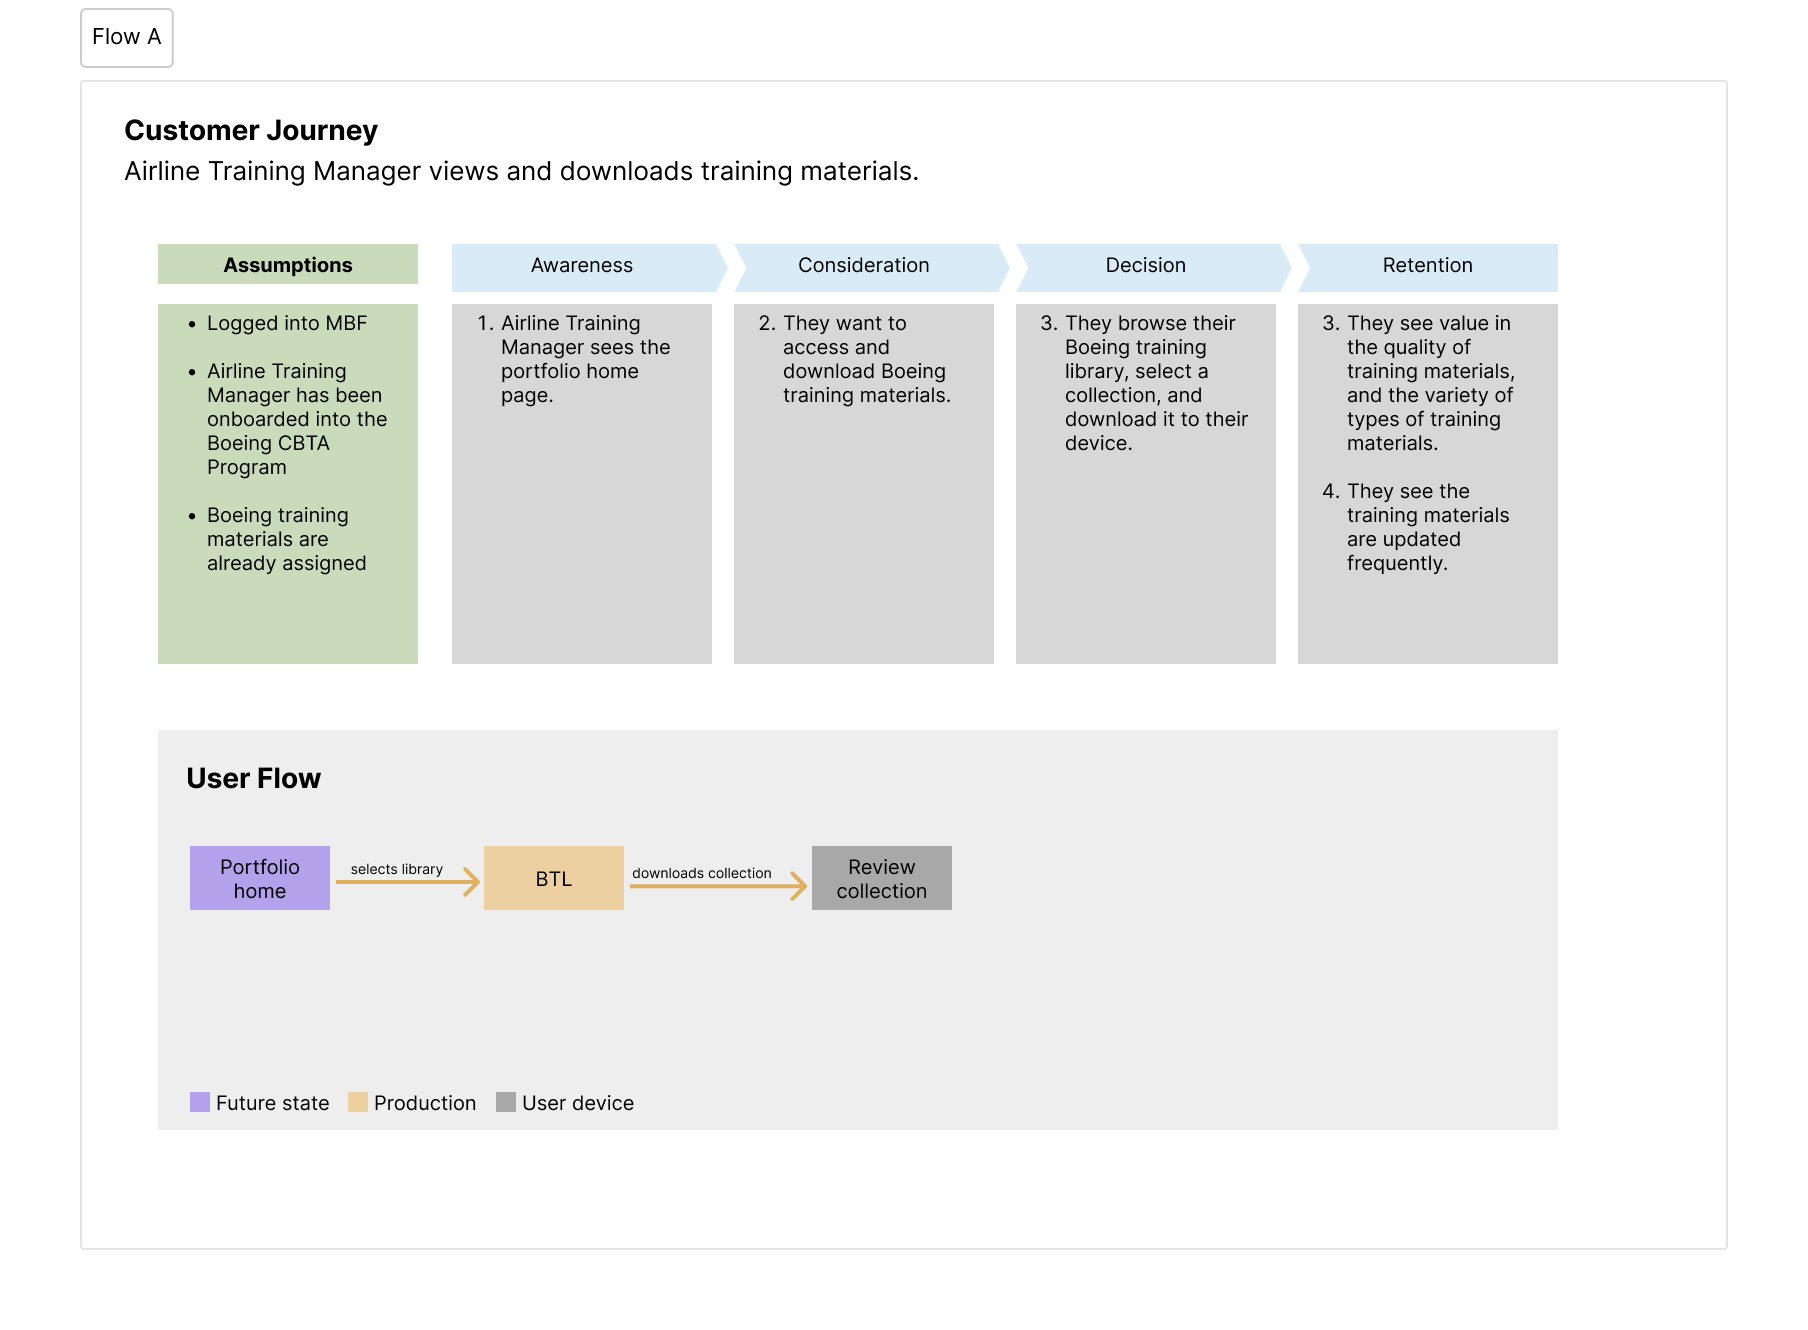
Task: Click the purple Future state legend swatch
Action: pos(200,1102)
